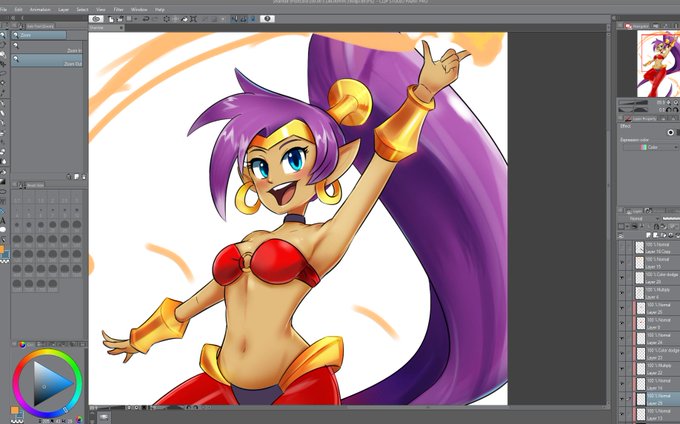Open the Filter menu
The image size is (680, 424).
coord(118,9)
